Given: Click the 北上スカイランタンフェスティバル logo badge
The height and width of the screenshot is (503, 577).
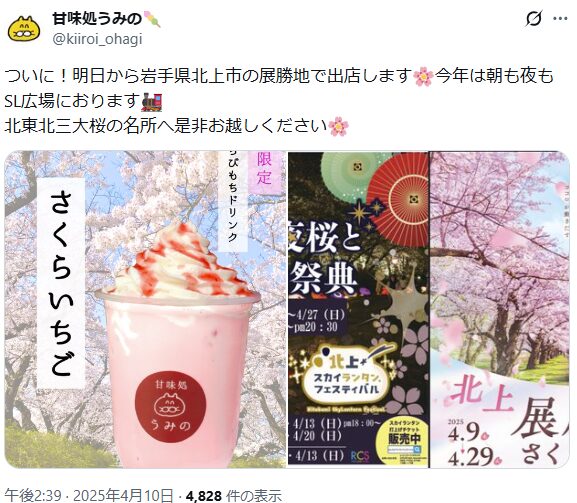Looking at the screenshot, I should (347, 372).
